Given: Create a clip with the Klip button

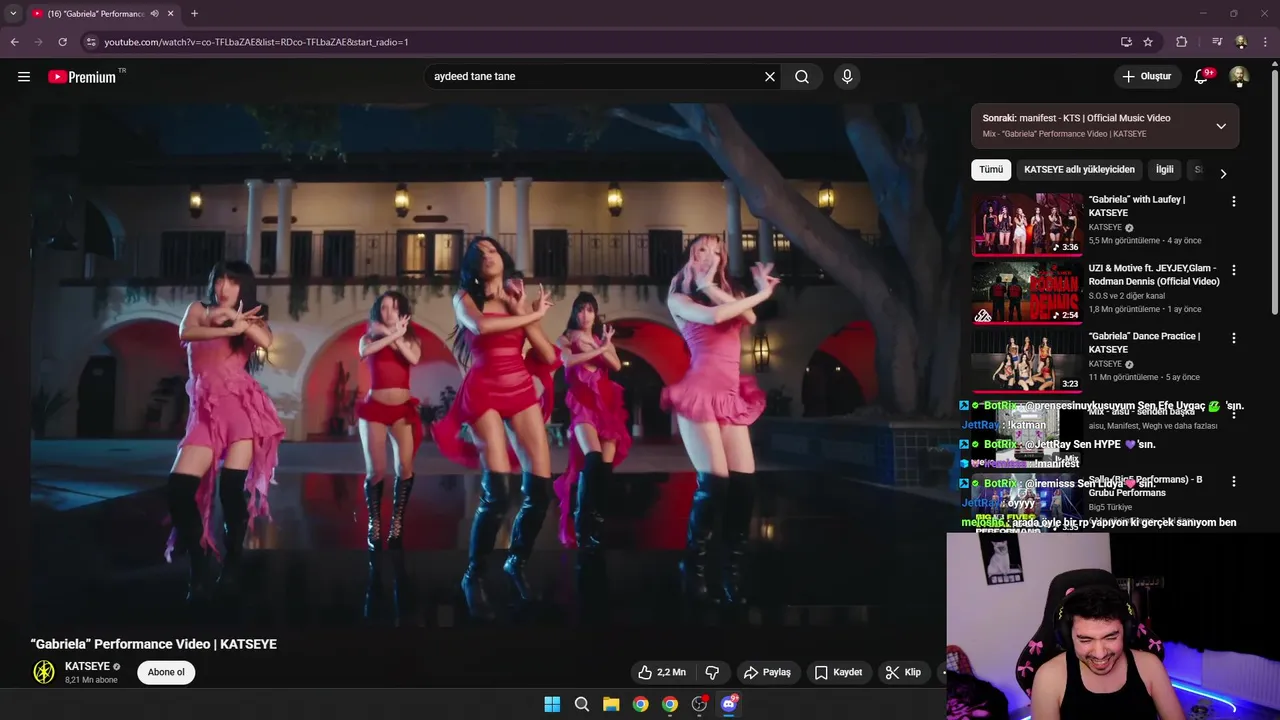Looking at the screenshot, I should click(903, 672).
